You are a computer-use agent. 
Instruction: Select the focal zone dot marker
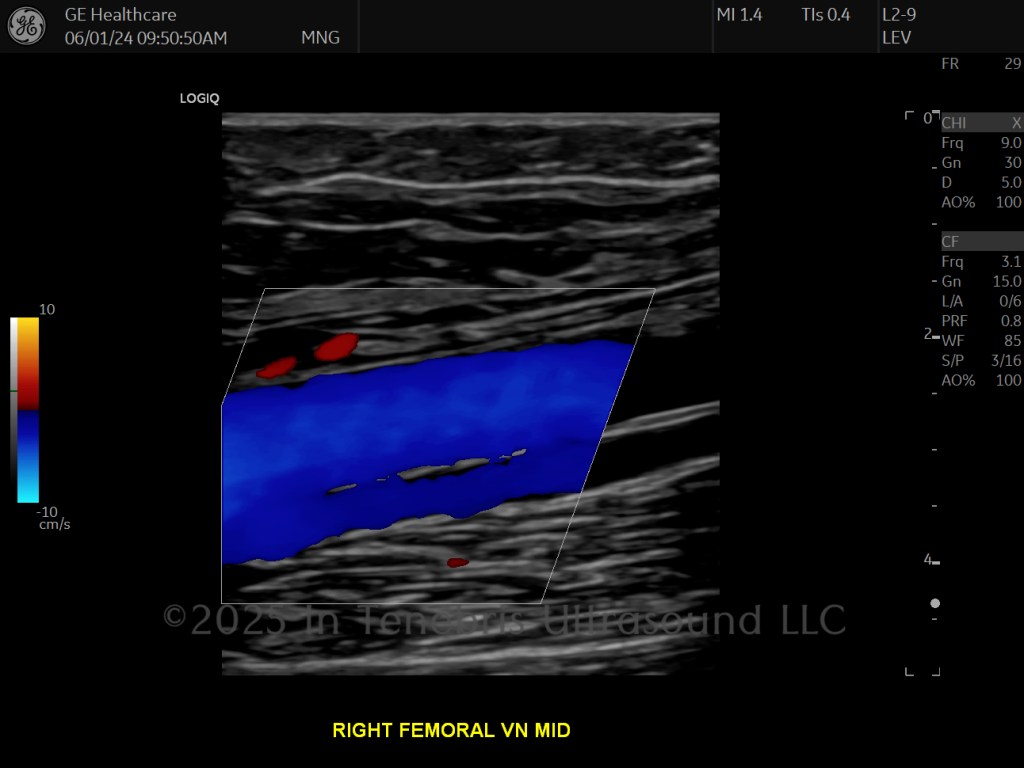[x=935, y=603]
